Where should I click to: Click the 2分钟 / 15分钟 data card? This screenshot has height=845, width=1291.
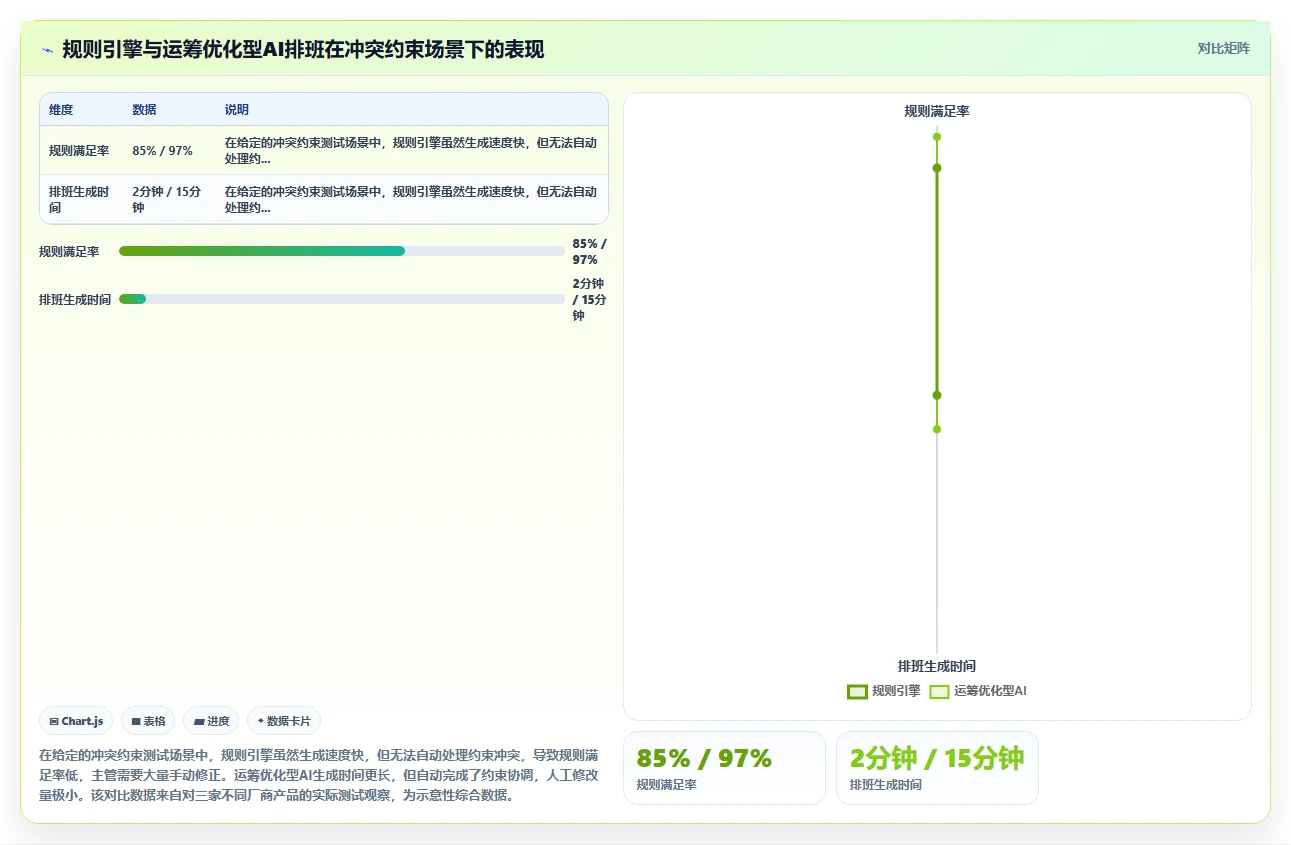(937, 768)
